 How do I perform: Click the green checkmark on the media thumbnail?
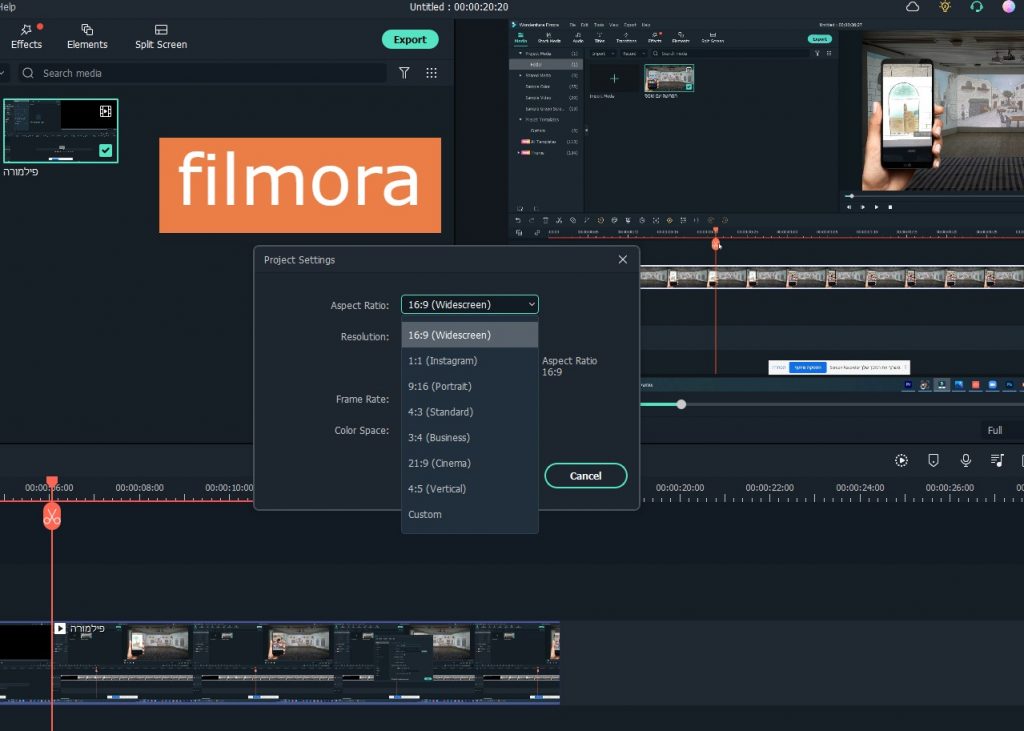pyautogui.click(x=105, y=151)
